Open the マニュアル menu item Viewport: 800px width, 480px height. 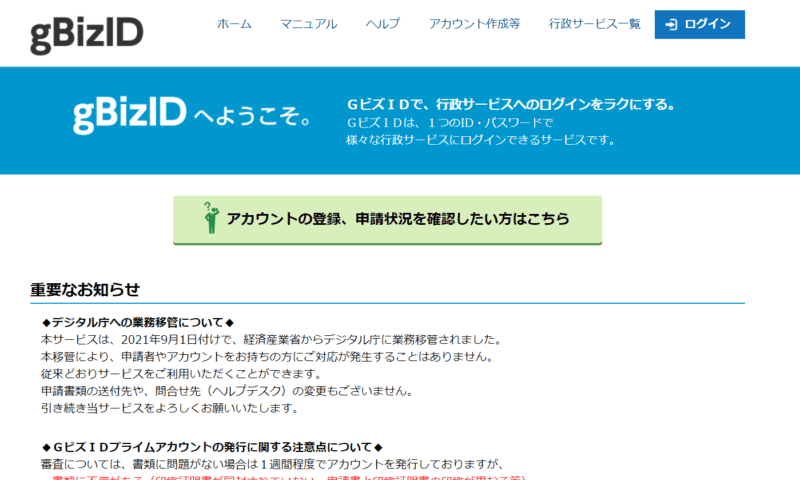point(309,24)
